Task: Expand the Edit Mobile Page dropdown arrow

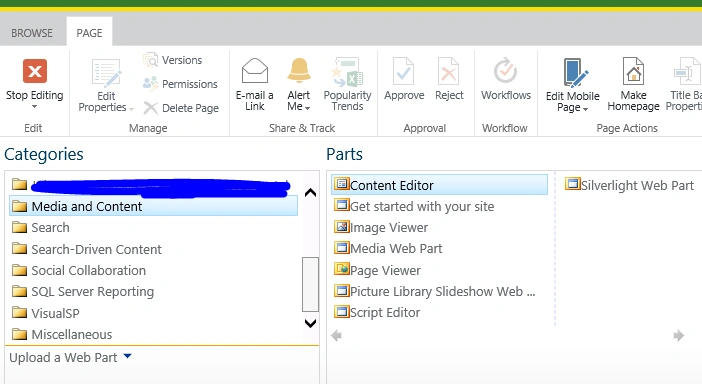Action: [x=585, y=109]
